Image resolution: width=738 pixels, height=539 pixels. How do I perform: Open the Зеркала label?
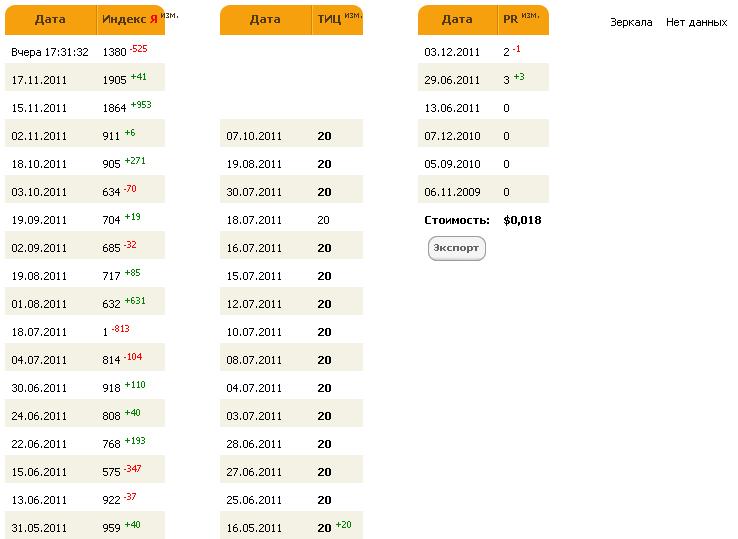click(x=631, y=22)
